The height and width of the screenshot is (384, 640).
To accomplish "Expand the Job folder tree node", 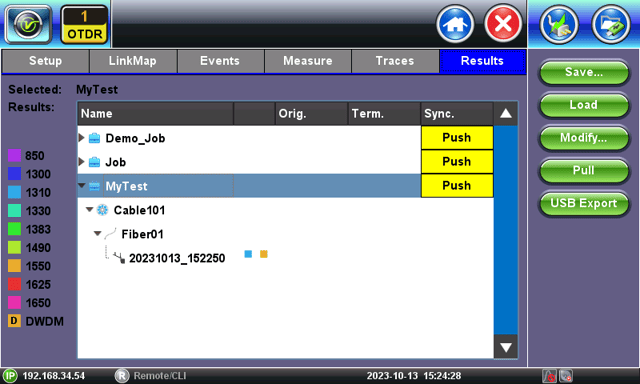I will [x=81, y=162].
